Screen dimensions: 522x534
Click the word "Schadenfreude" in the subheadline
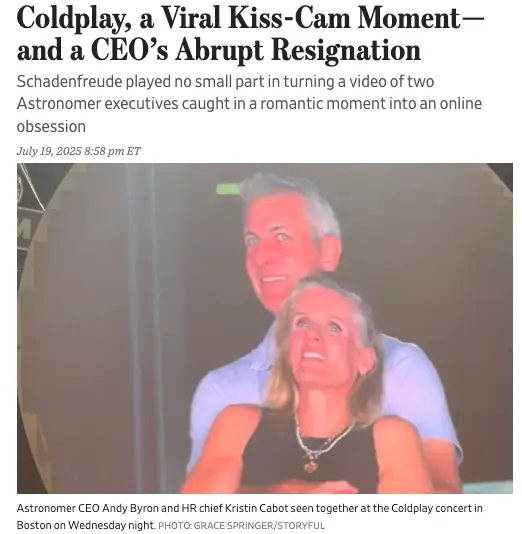coord(69,82)
